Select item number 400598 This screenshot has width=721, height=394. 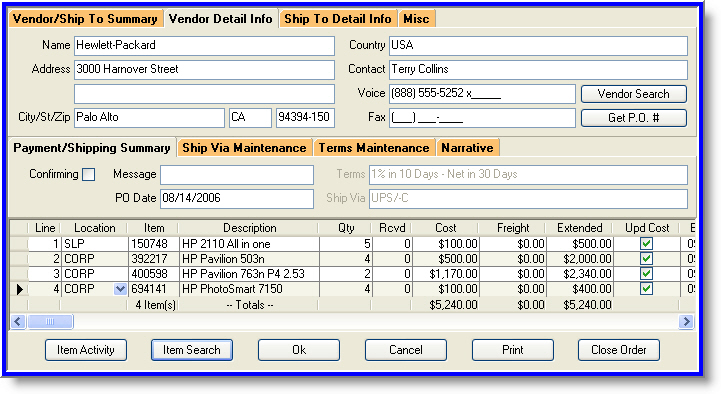click(154, 274)
